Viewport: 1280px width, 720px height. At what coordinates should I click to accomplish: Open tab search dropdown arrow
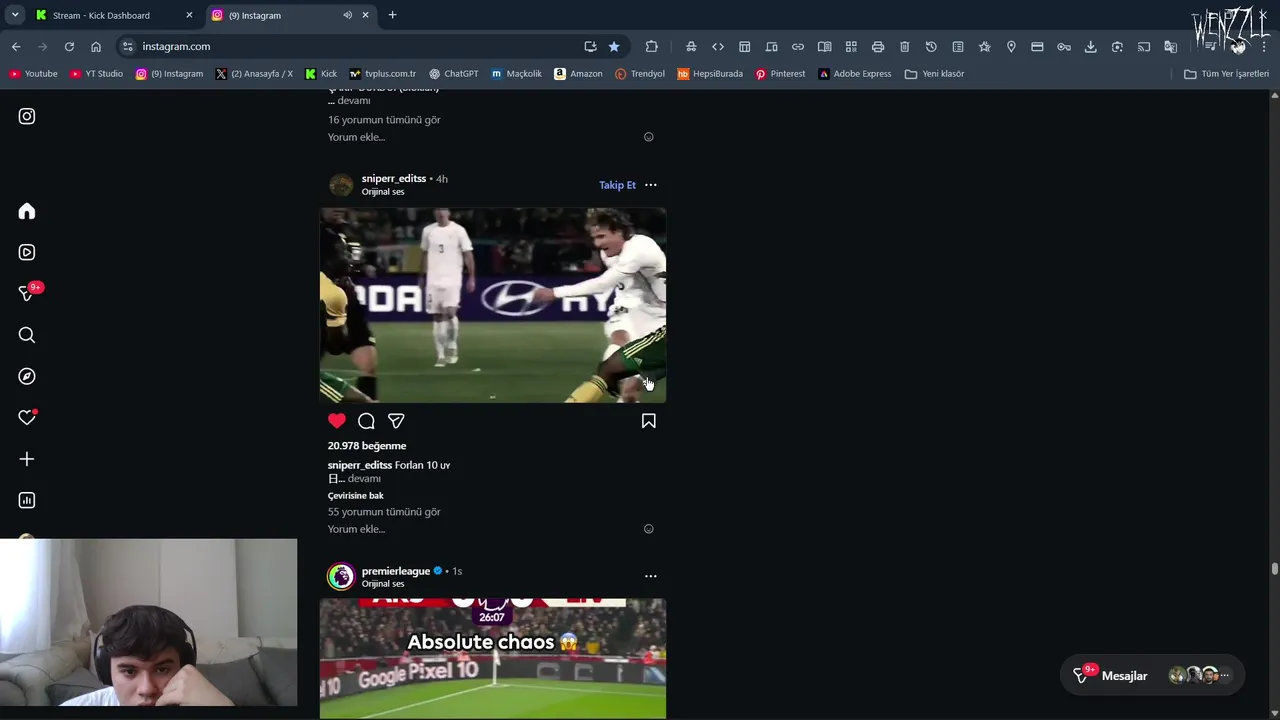[14, 15]
